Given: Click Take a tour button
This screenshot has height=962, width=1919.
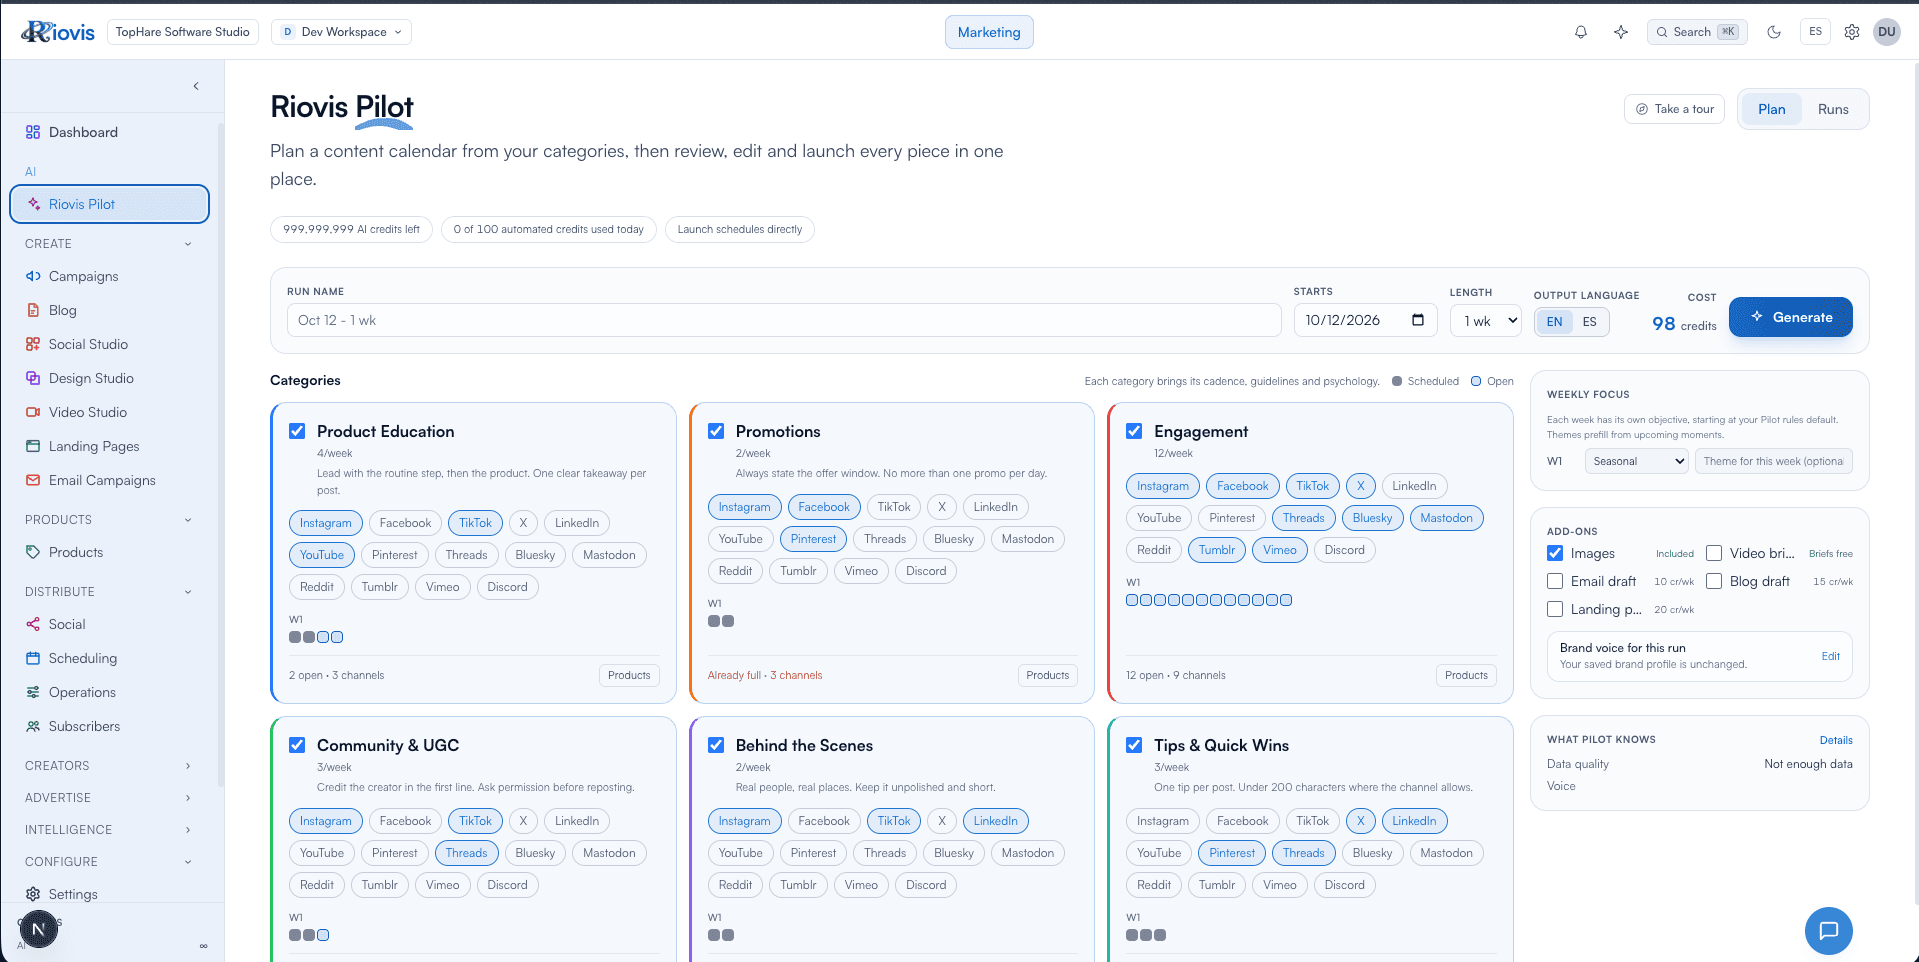Looking at the screenshot, I should 1674,109.
